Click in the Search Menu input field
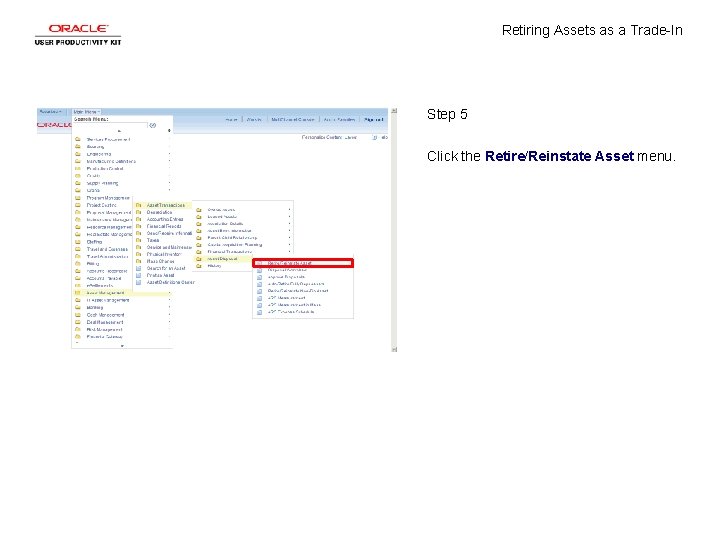The width and height of the screenshot is (720, 540). [x=110, y=125]
